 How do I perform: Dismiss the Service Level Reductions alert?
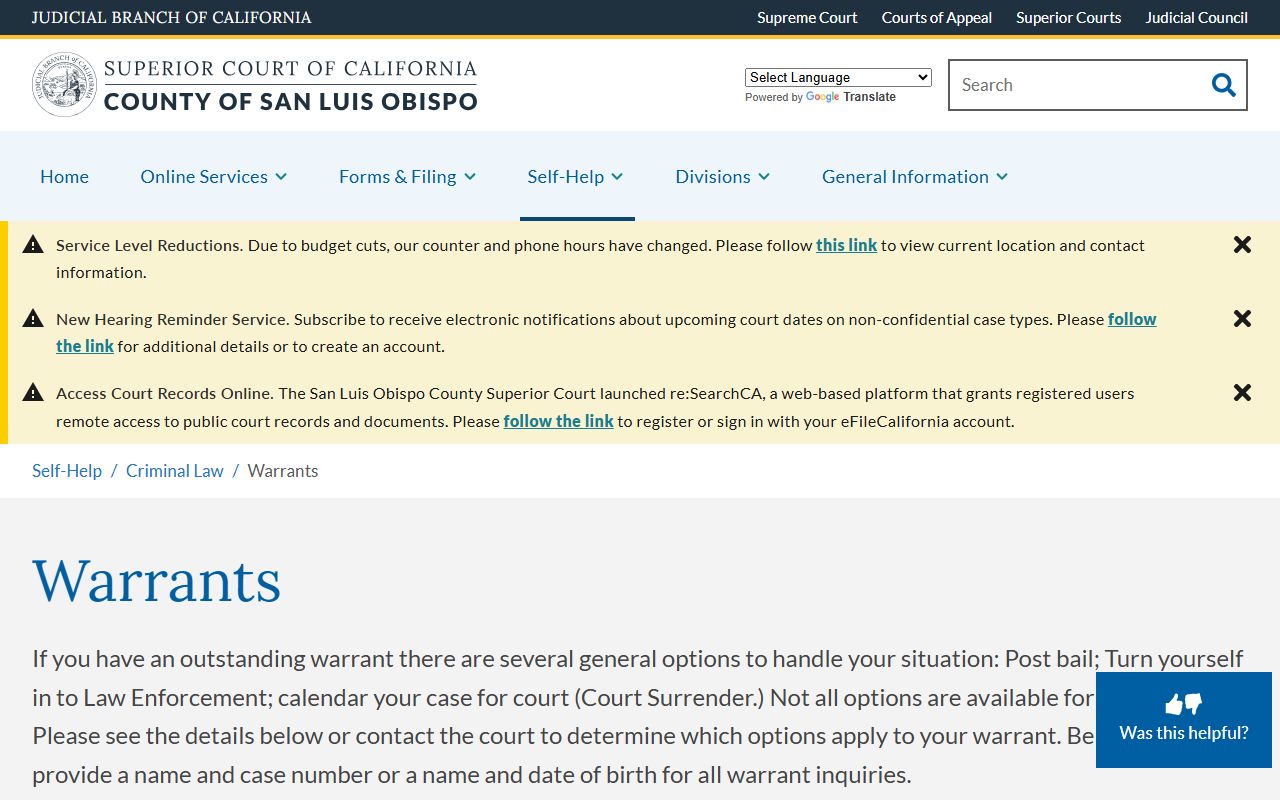coord(1242,245)
